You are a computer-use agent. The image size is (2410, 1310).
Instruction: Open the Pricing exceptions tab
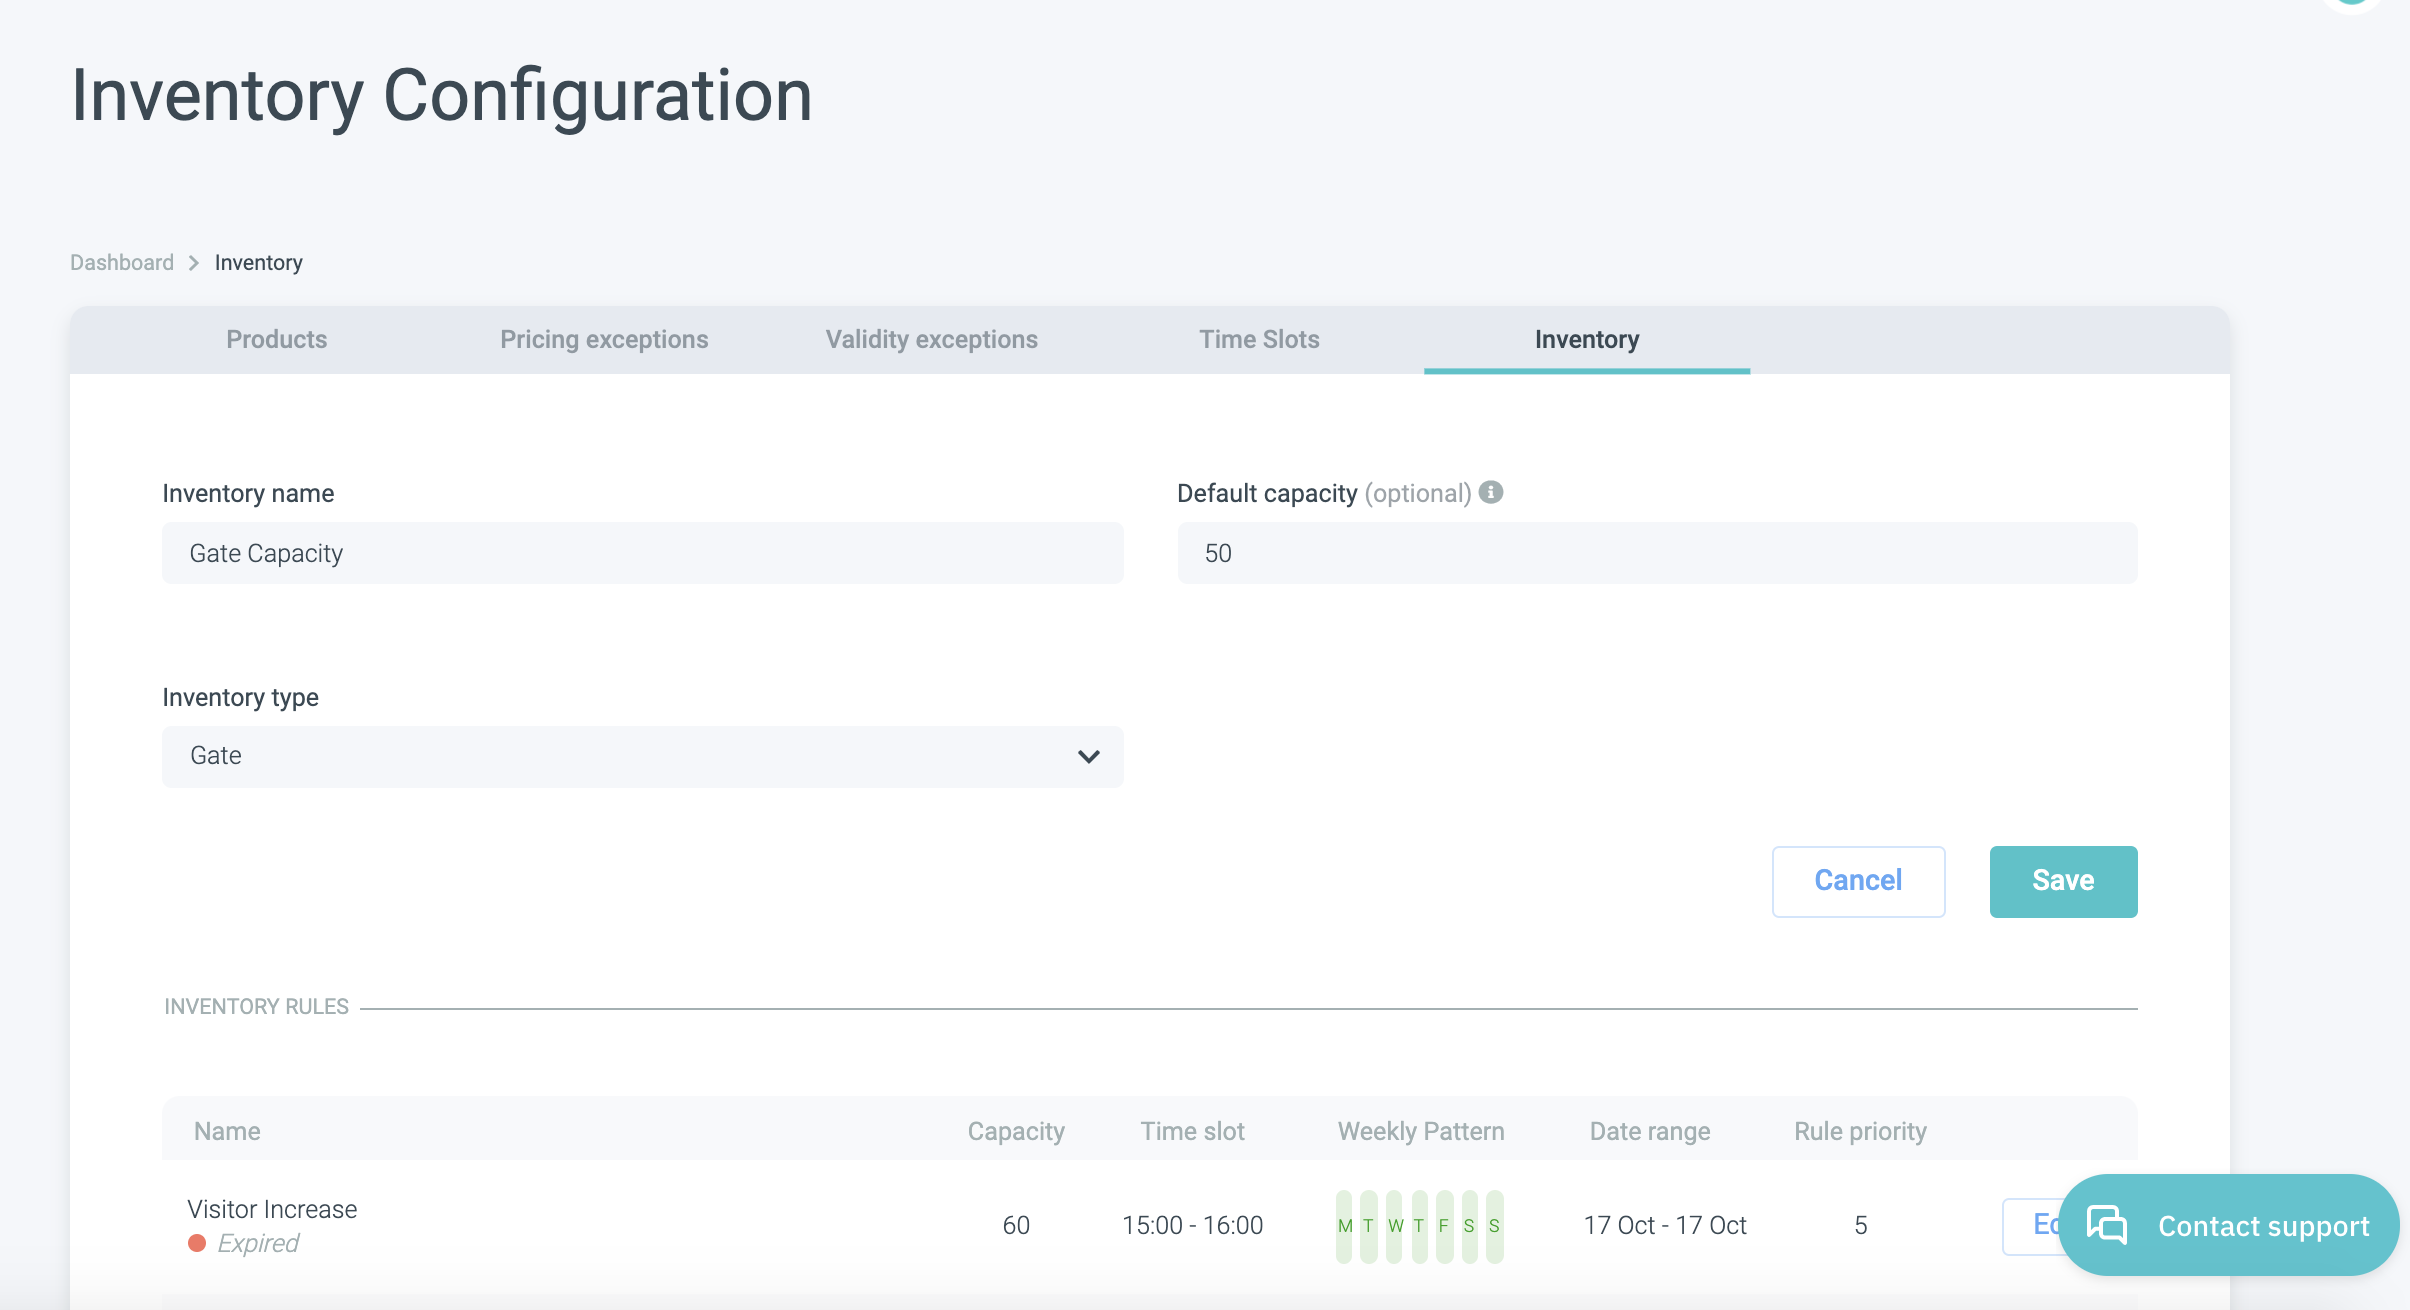click(x=604, y=340)
